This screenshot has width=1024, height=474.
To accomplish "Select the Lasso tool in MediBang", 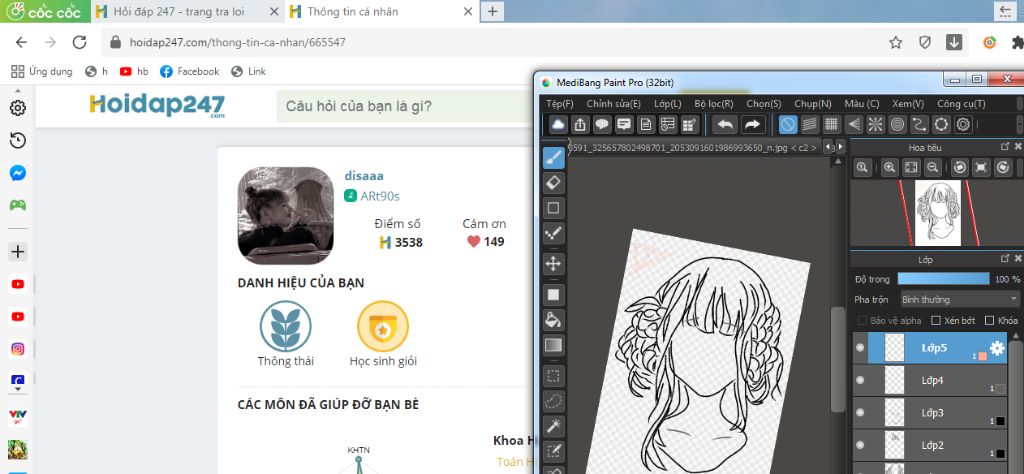I will [x=554, y=401].
